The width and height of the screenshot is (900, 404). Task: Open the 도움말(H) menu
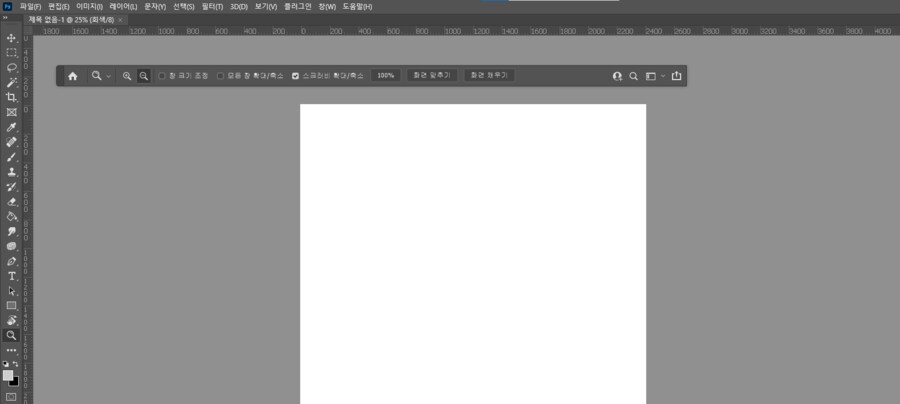point(357,7)
